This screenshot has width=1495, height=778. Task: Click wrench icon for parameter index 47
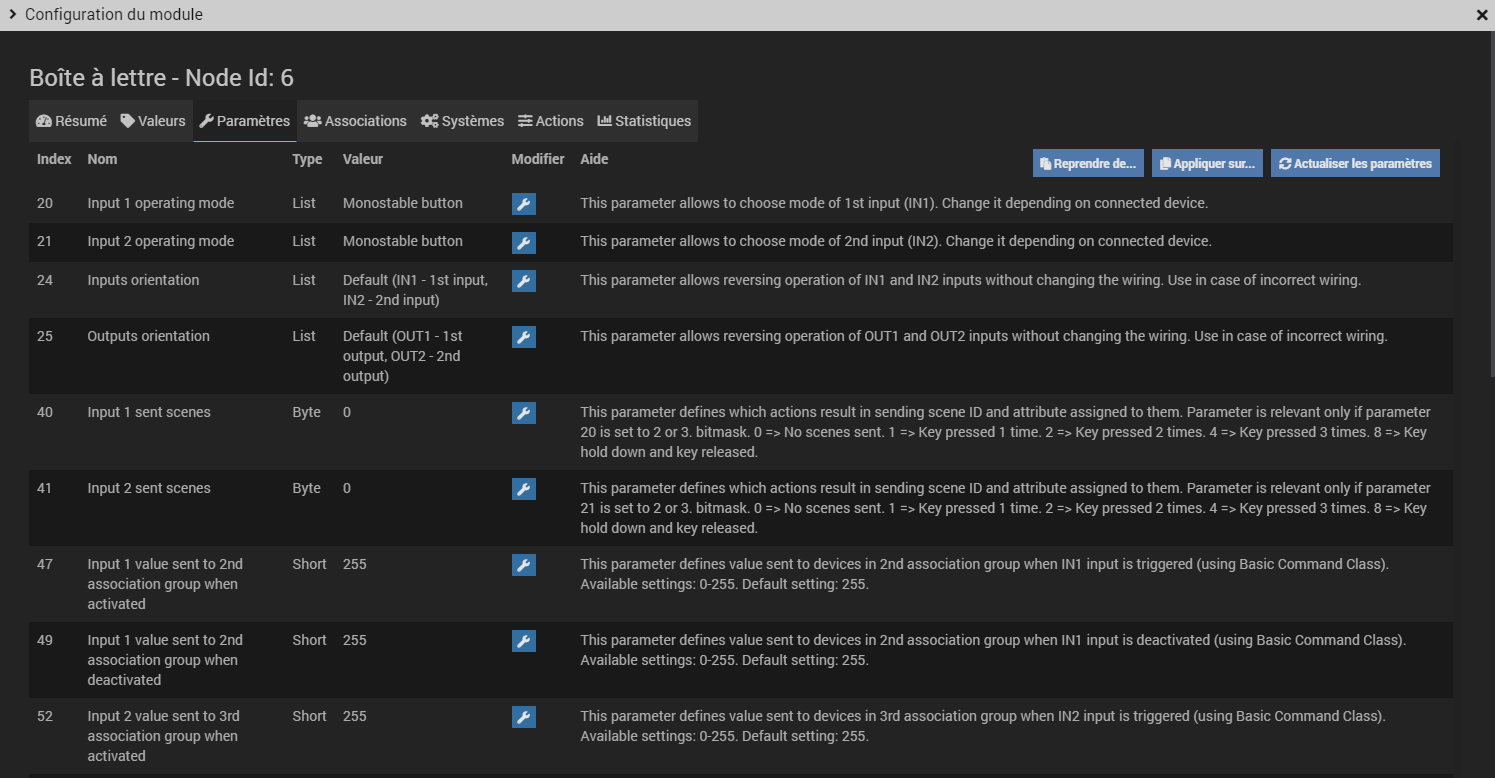pos(523,565)
